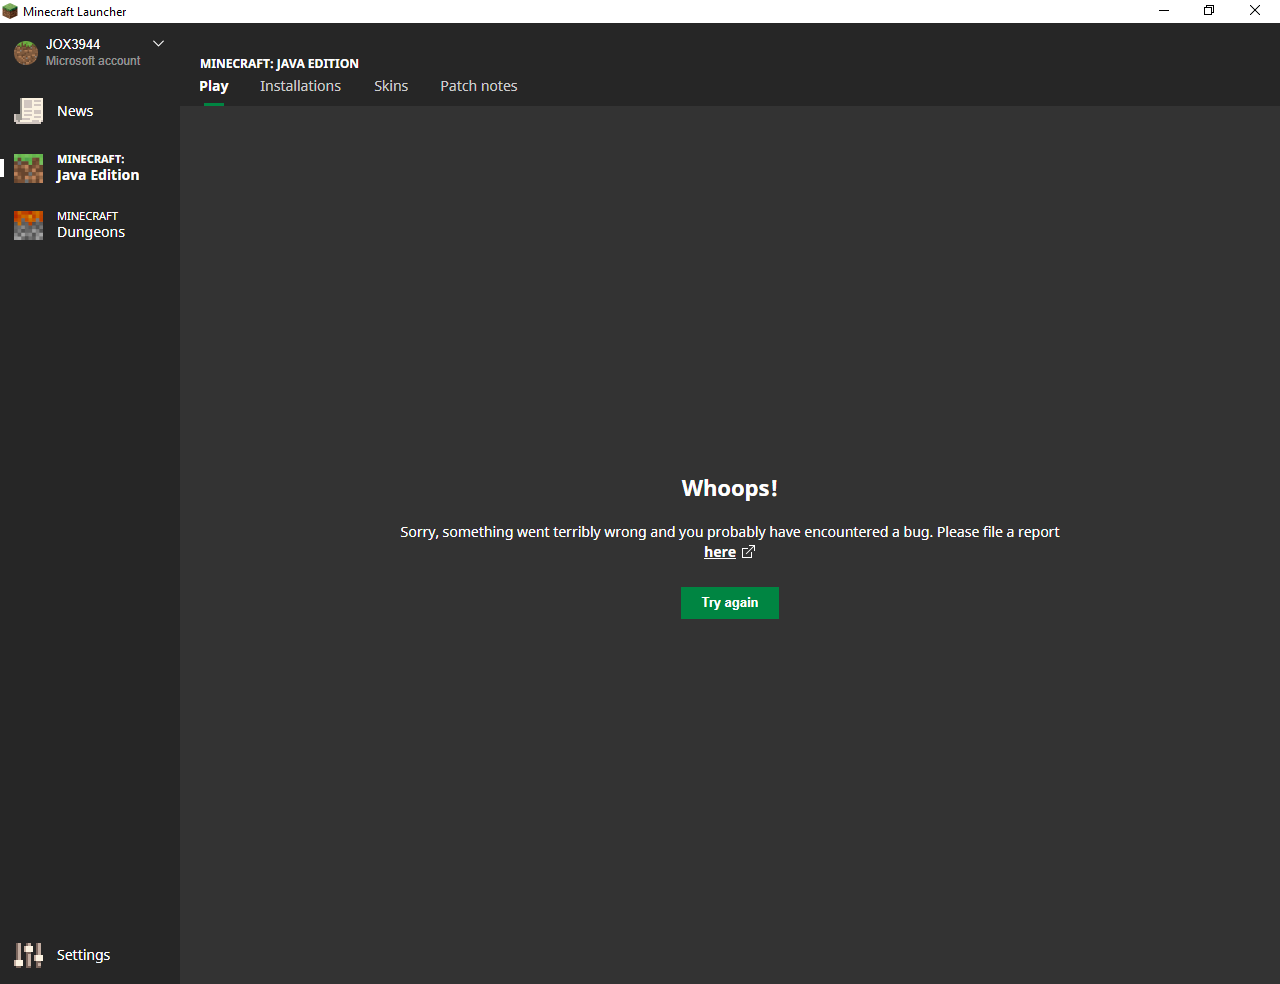Click the Minecraft Launcher title bar icon

point(10,11)
